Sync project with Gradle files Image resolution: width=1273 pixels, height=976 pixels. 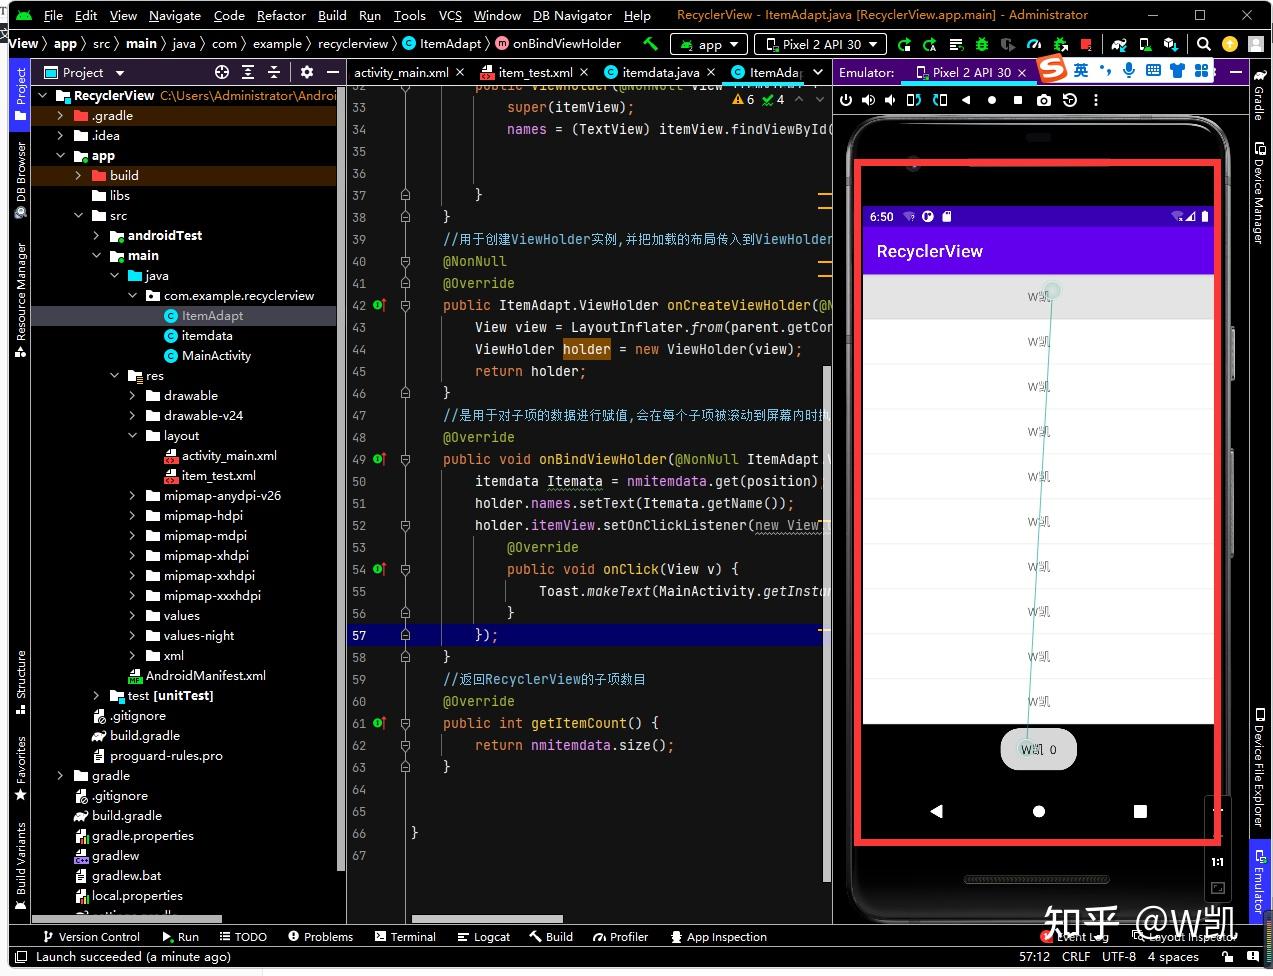click(1117, 43)
